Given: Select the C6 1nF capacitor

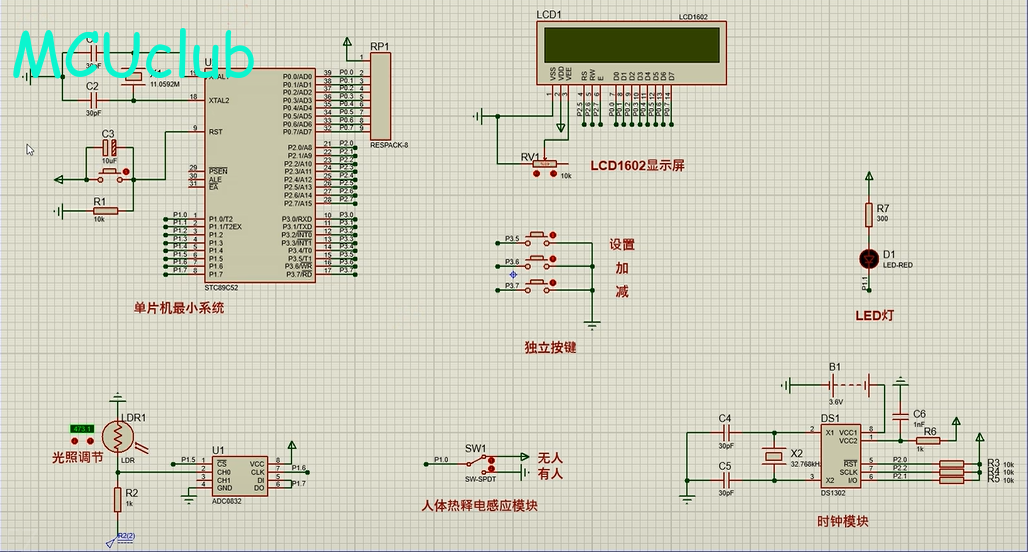Looking at the screenshot, I should pos(900,414).
